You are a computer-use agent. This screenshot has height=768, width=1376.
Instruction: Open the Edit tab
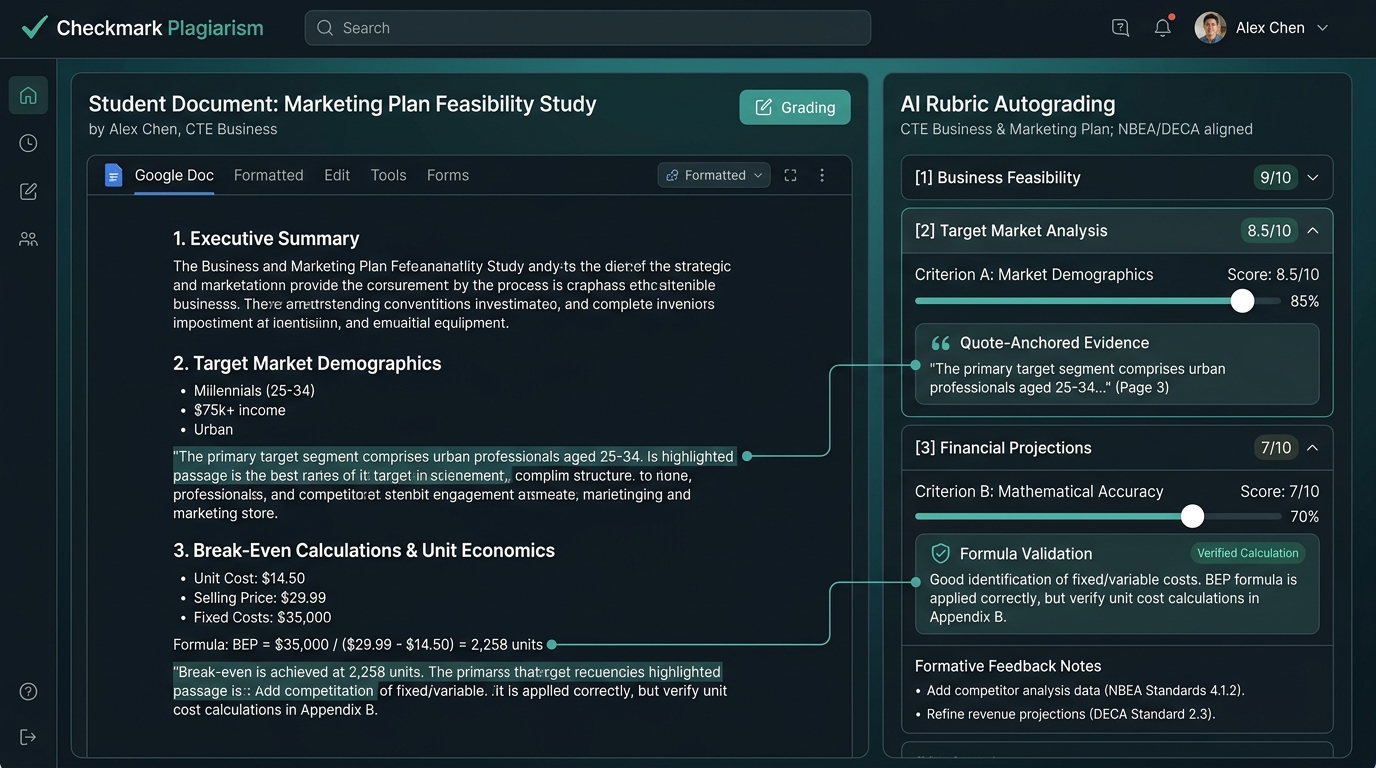337,175
